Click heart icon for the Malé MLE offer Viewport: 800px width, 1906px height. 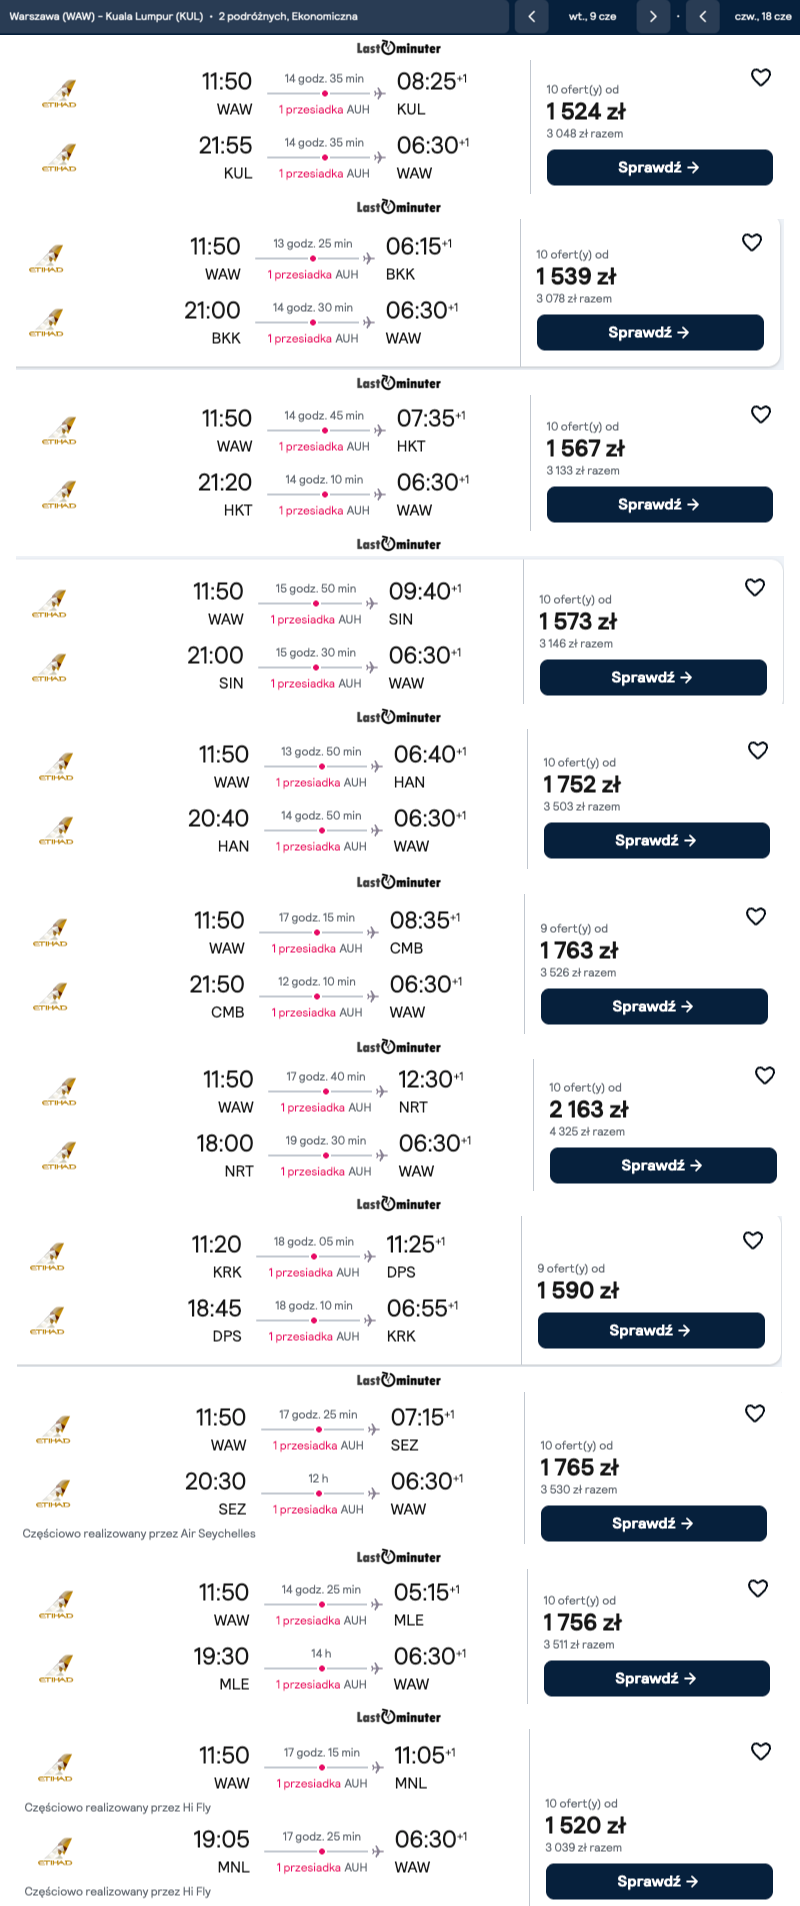point(758,1589)
